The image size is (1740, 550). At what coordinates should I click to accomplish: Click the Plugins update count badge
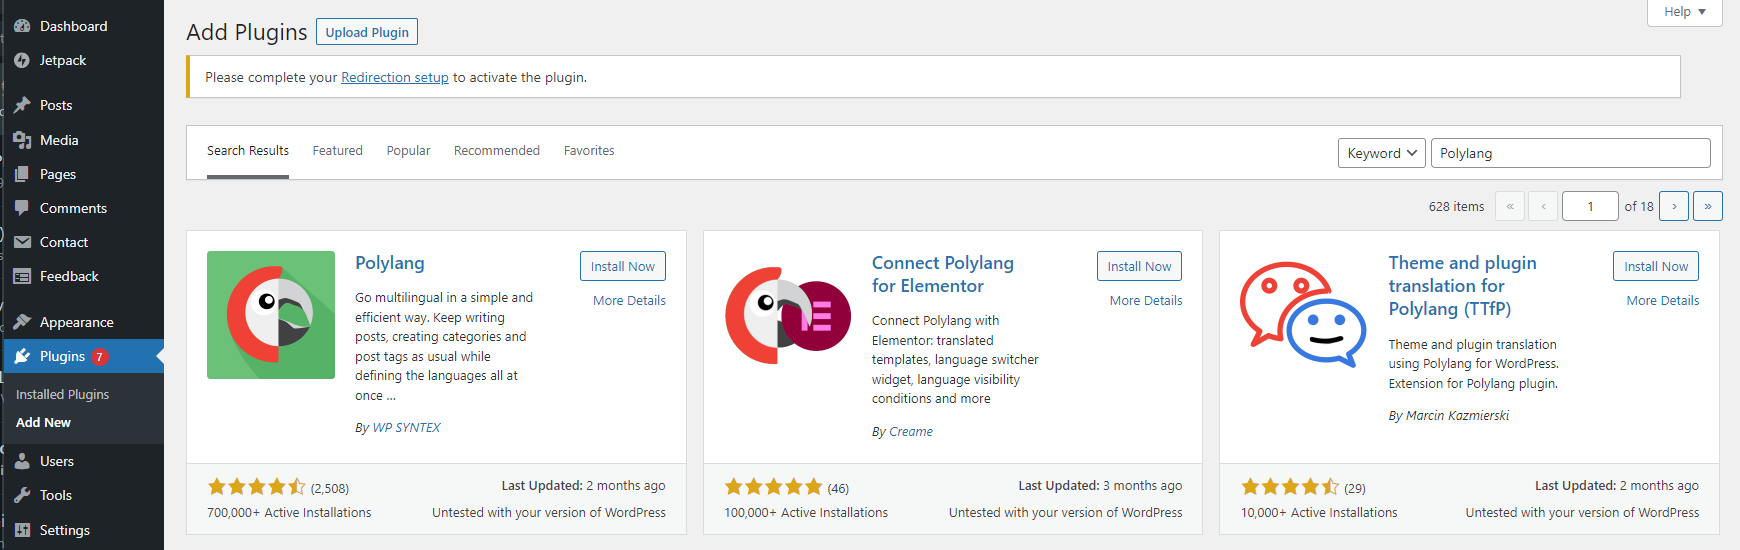tap(99, 356)
